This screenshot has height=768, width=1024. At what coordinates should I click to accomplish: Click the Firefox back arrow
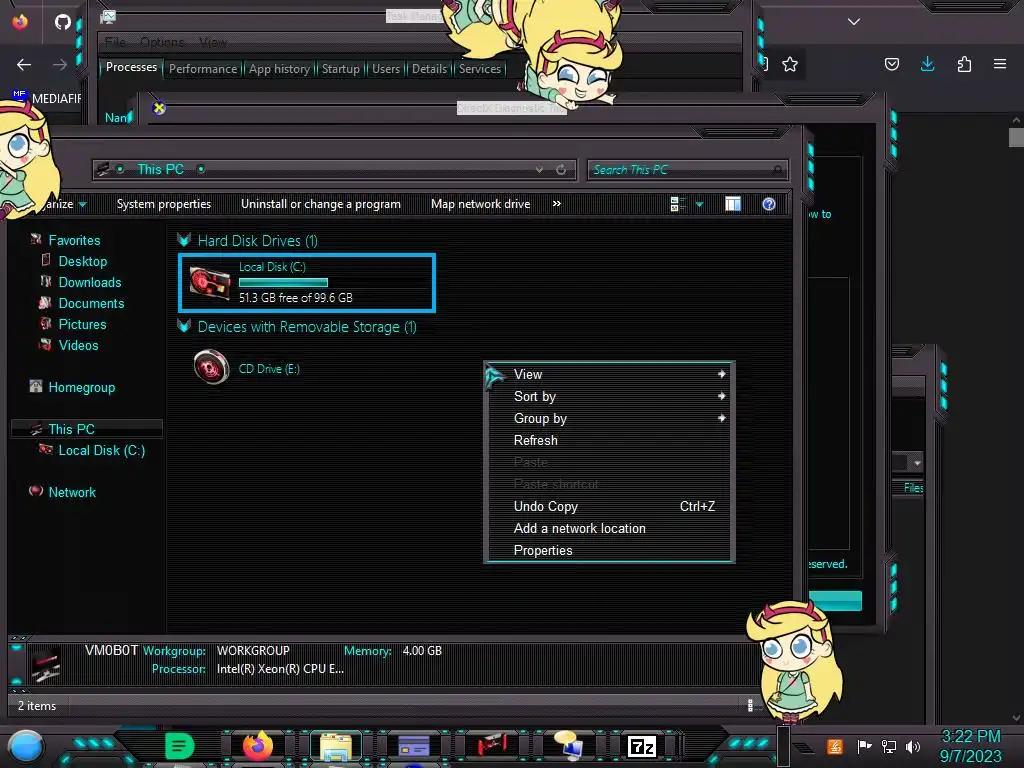click(24, 64)
